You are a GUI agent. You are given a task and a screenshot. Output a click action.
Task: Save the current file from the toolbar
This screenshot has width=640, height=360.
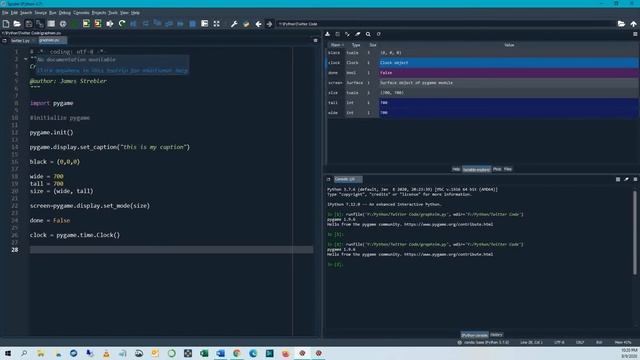coord(29,24)
